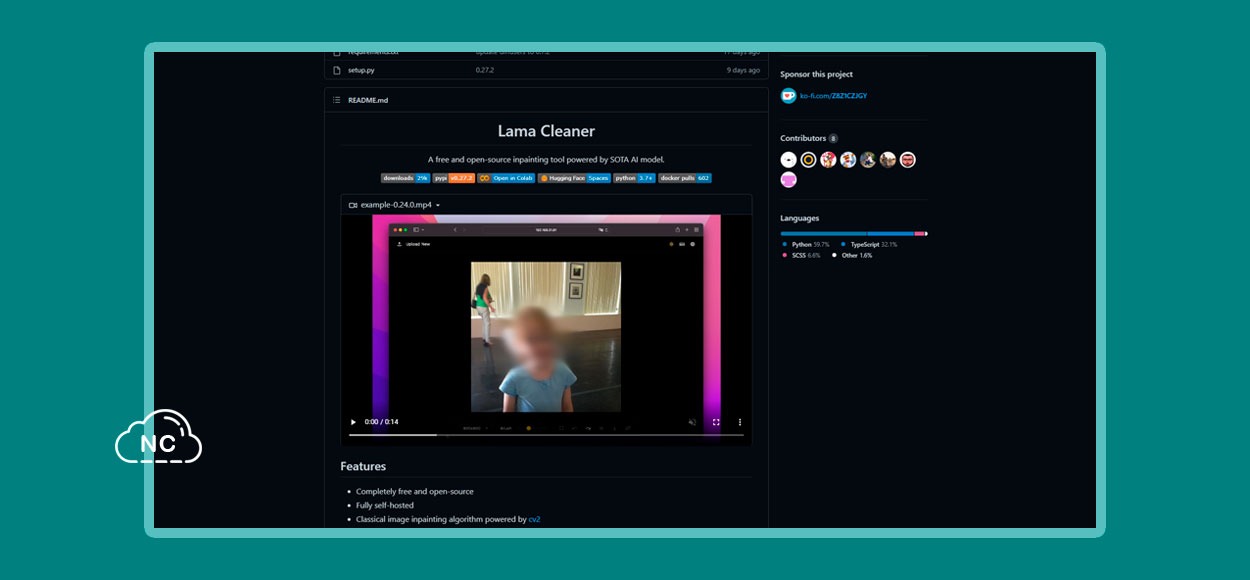Open the 0.27.2 commit message link

(485, 70)
